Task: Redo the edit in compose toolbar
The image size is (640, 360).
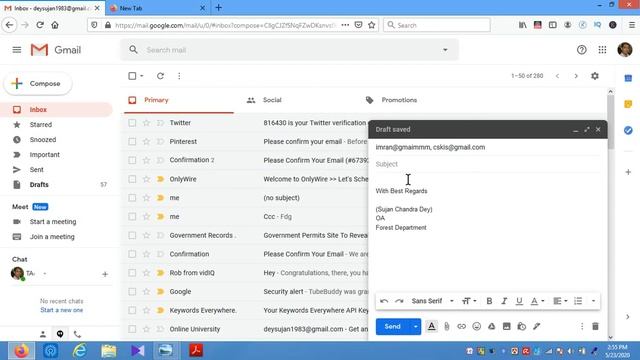Action: pos(399,301)
